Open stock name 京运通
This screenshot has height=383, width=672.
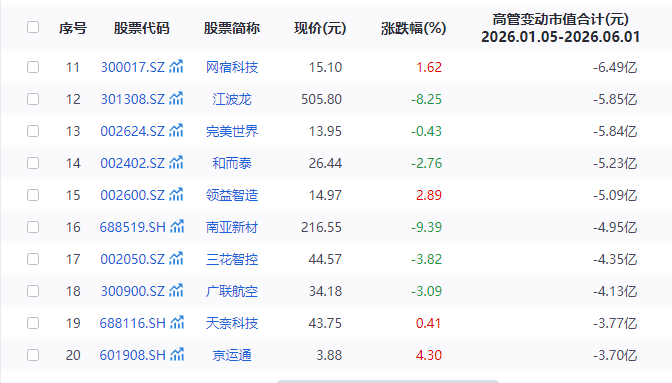232,355
